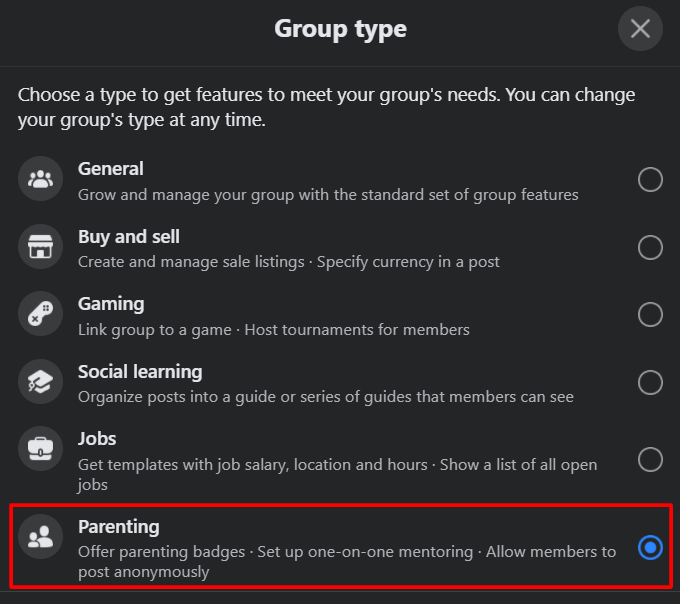Click the Buy and sell storefront icon
680x604 pixels.
(41, 248)
